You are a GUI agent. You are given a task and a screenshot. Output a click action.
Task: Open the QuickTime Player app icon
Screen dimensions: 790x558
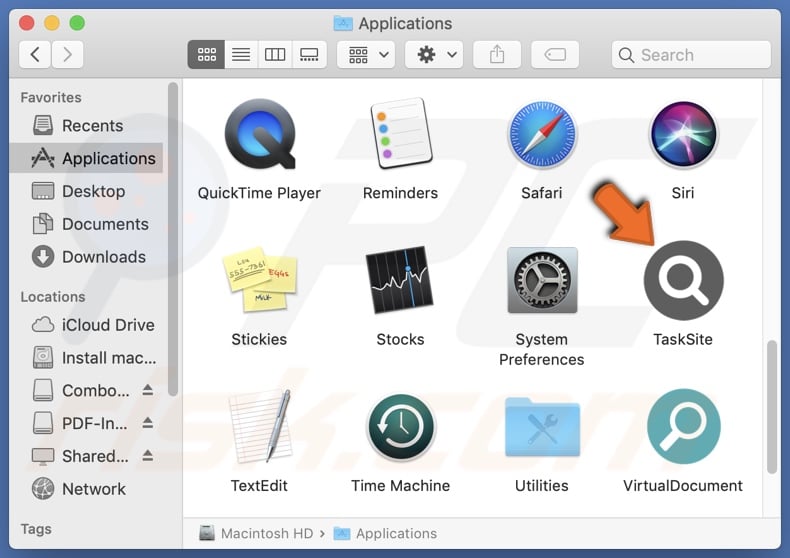(259, 134)
